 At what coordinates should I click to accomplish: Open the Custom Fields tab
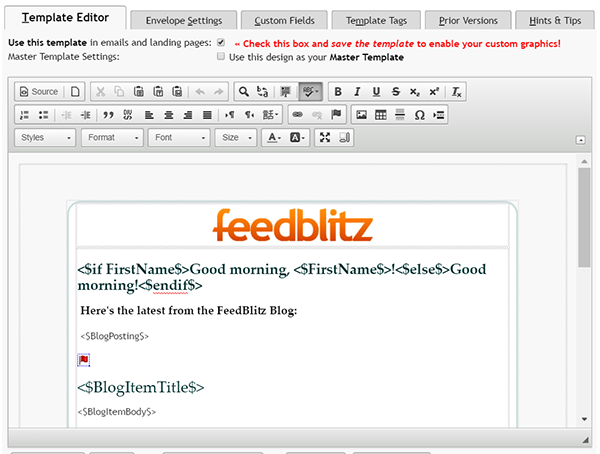click(284, 20)
